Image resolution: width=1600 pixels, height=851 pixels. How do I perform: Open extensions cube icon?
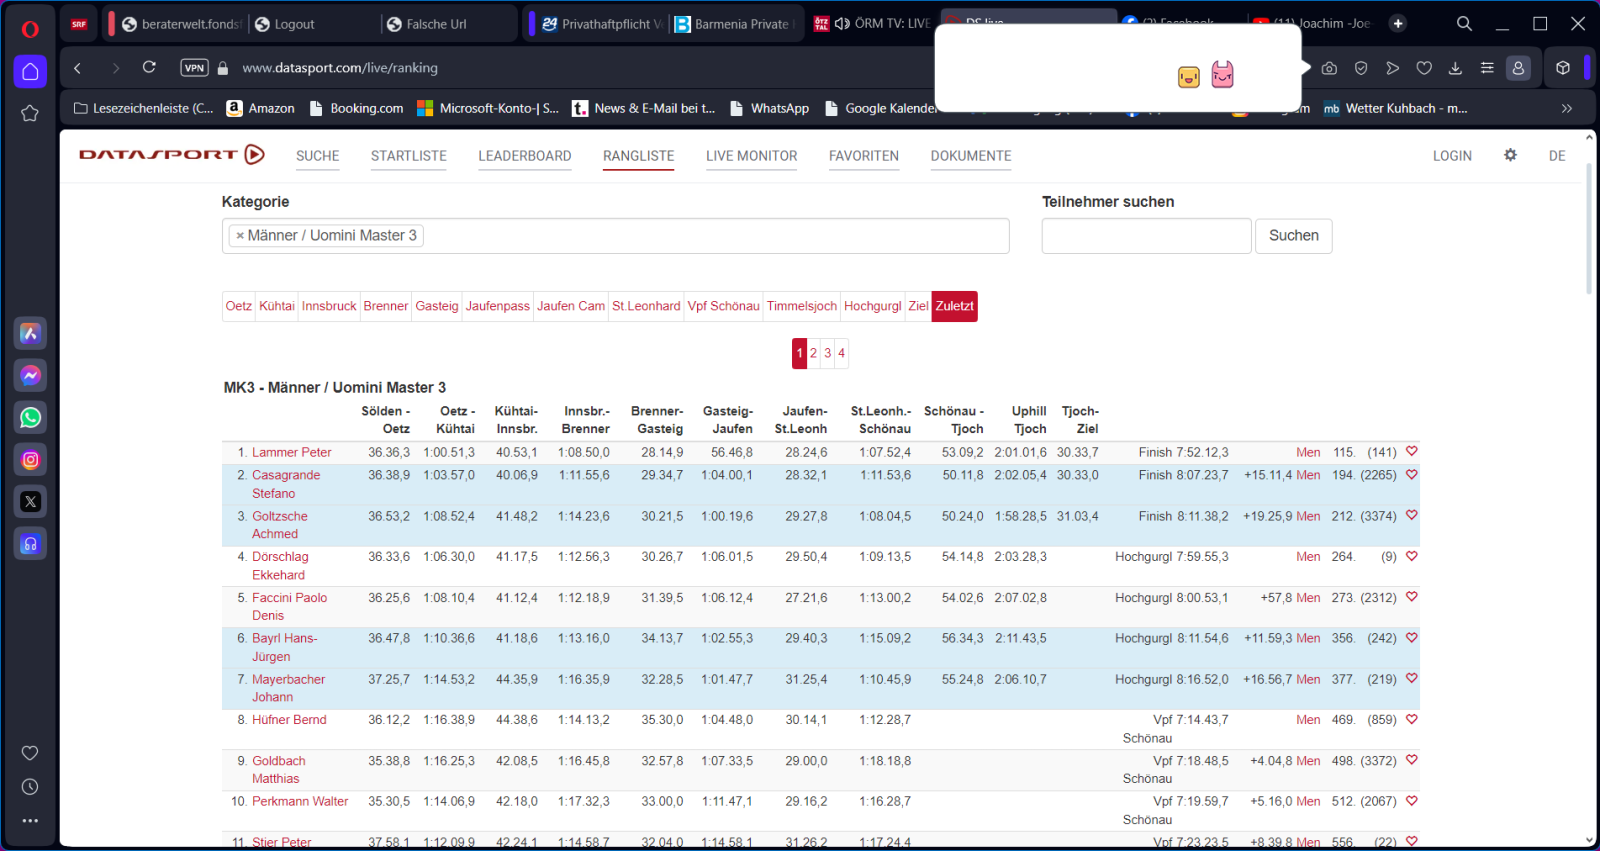[1563, 68]
